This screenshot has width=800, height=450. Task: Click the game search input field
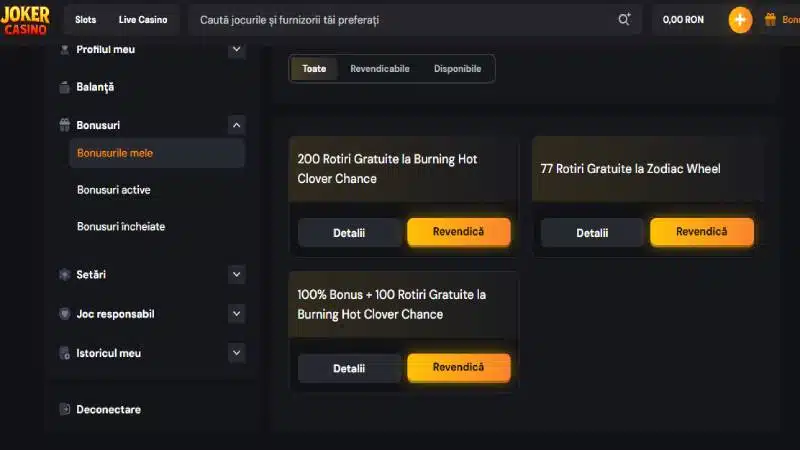400,19
